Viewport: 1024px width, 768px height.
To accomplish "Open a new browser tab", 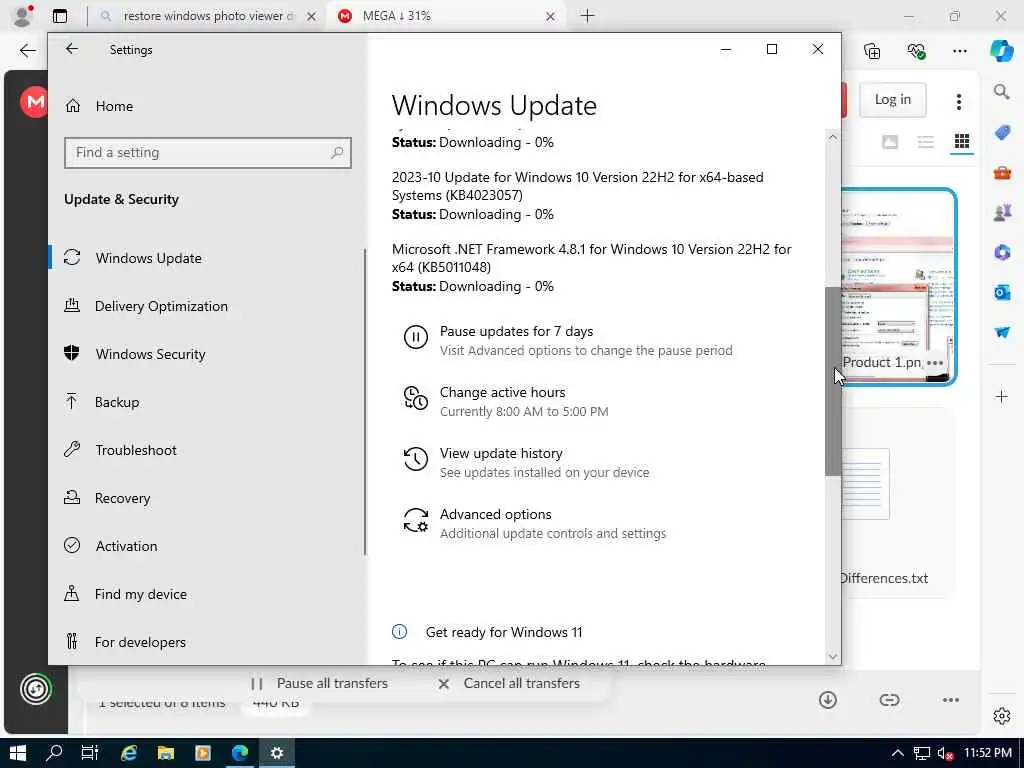I will click(x=588, y=16).
